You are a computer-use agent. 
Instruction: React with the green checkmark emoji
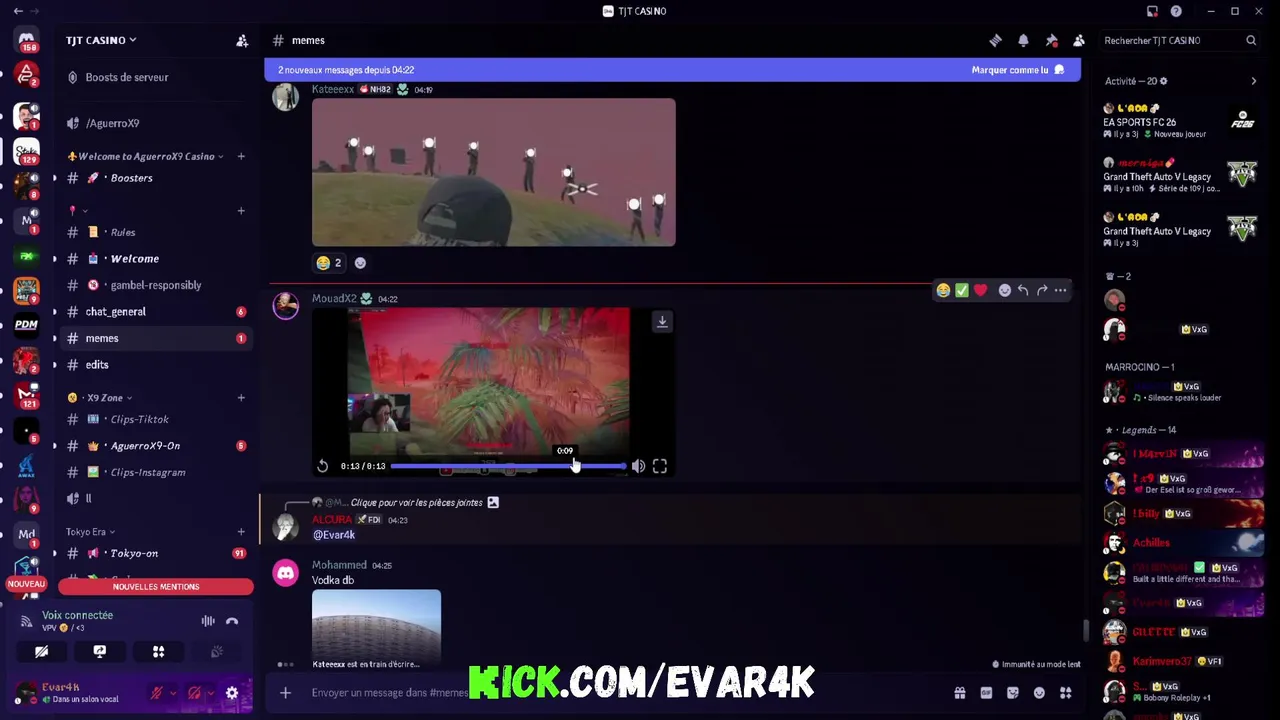click(x=962, y=290)
